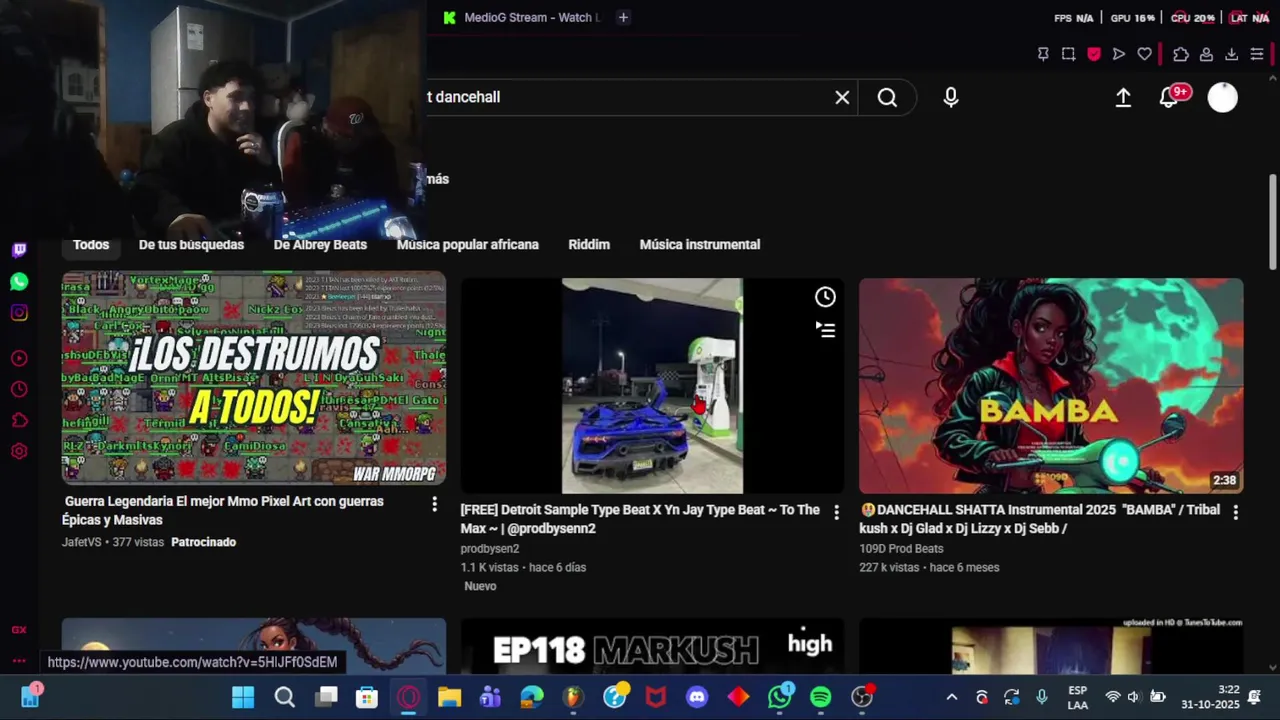This screenshot has width=1280, height=720.
Task: Select the Música popular africana chip
Action: point(467,244)
